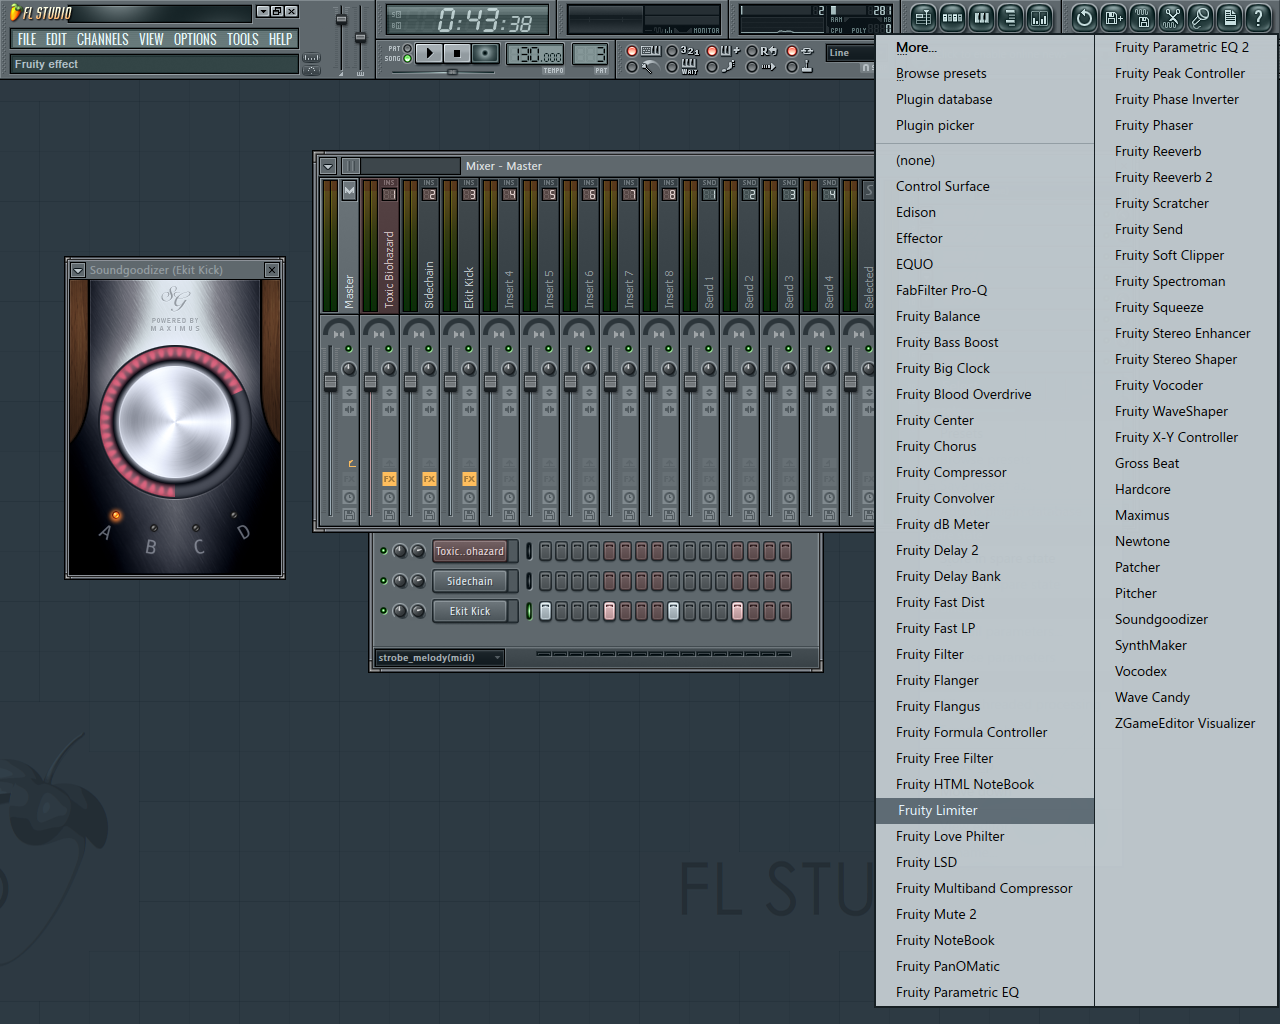1280x1024 pixels.
Task: Toggle the Browser panel toolbar icon
Action: pos(1010,17)
